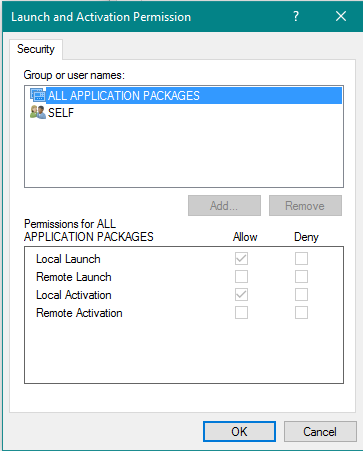Image resolution: width=363 pixels, height=451 pixels.
Task: Toggle Allow checkbox for Local Launch
Action: (241, 258)
